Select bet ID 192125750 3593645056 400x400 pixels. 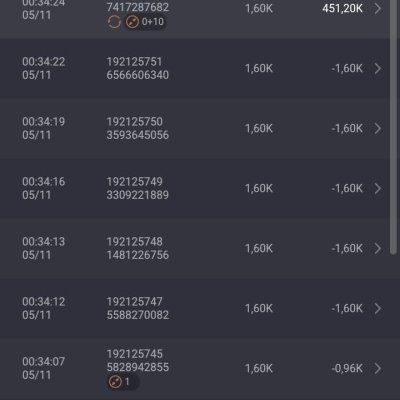pyautogui.click(x=138, y=128)
